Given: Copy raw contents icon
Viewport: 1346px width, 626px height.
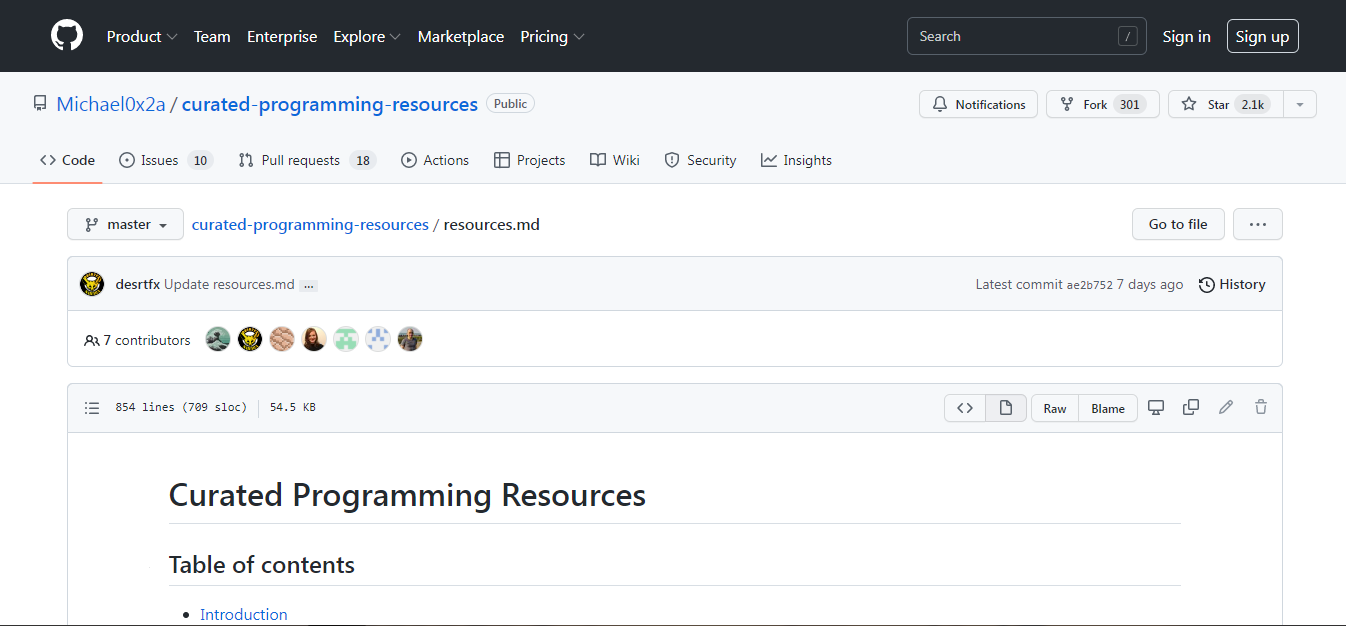Looking at the screenshot, I should click(1191, 408).
